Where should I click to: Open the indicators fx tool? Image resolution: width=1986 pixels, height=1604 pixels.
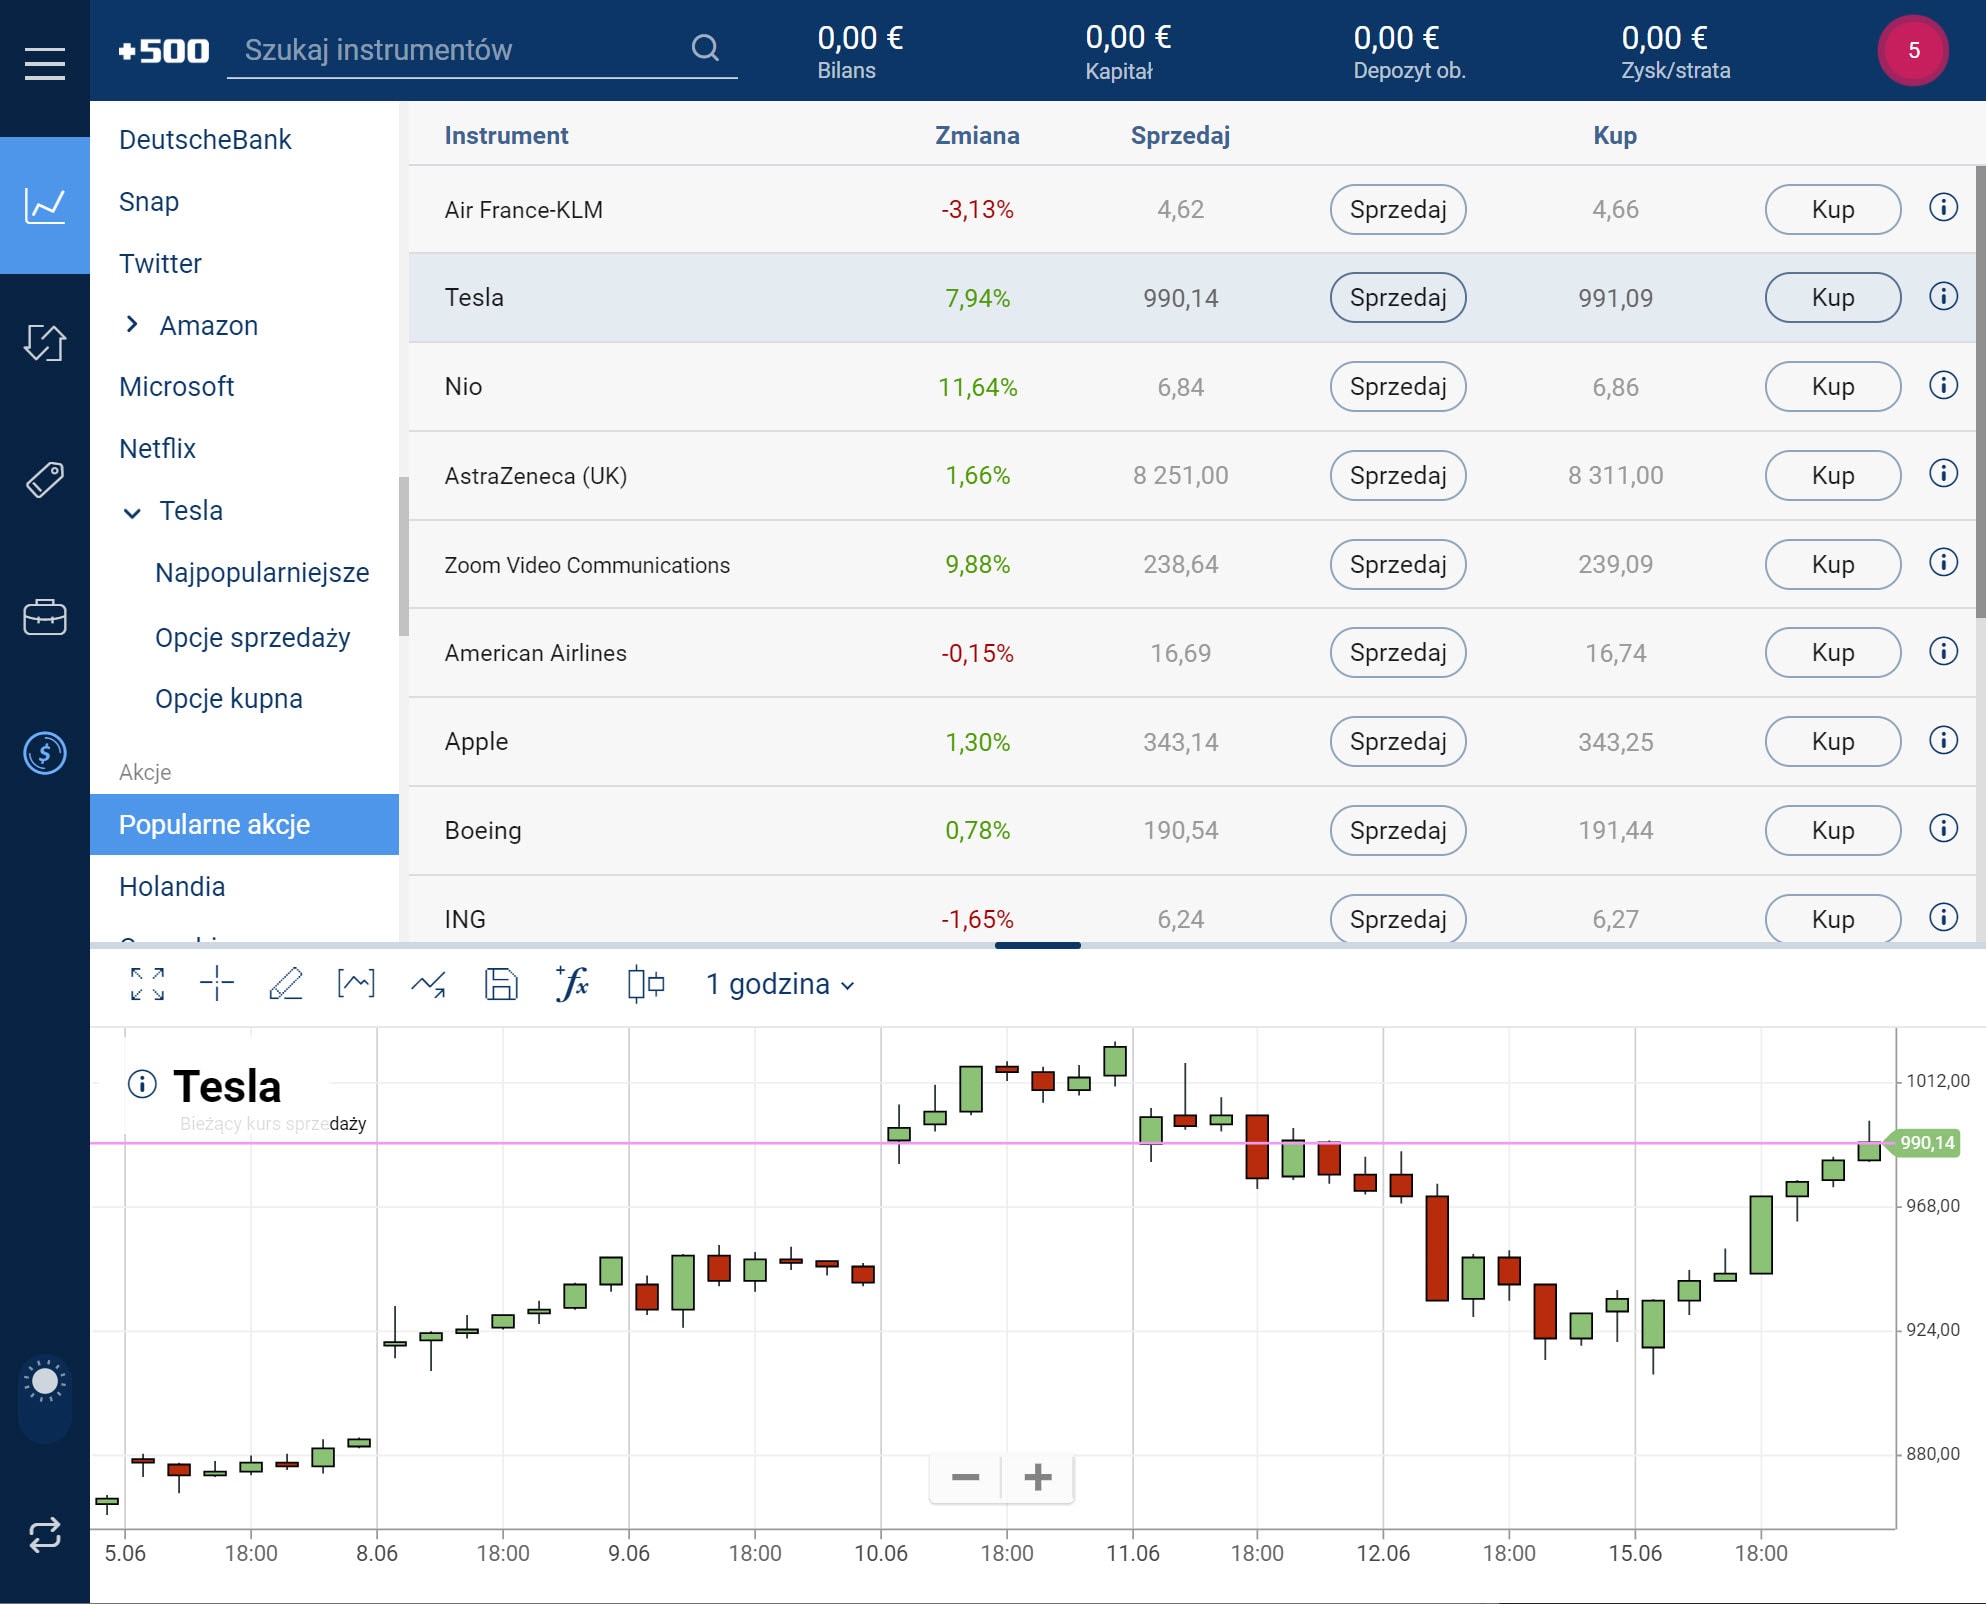(572, 984)
